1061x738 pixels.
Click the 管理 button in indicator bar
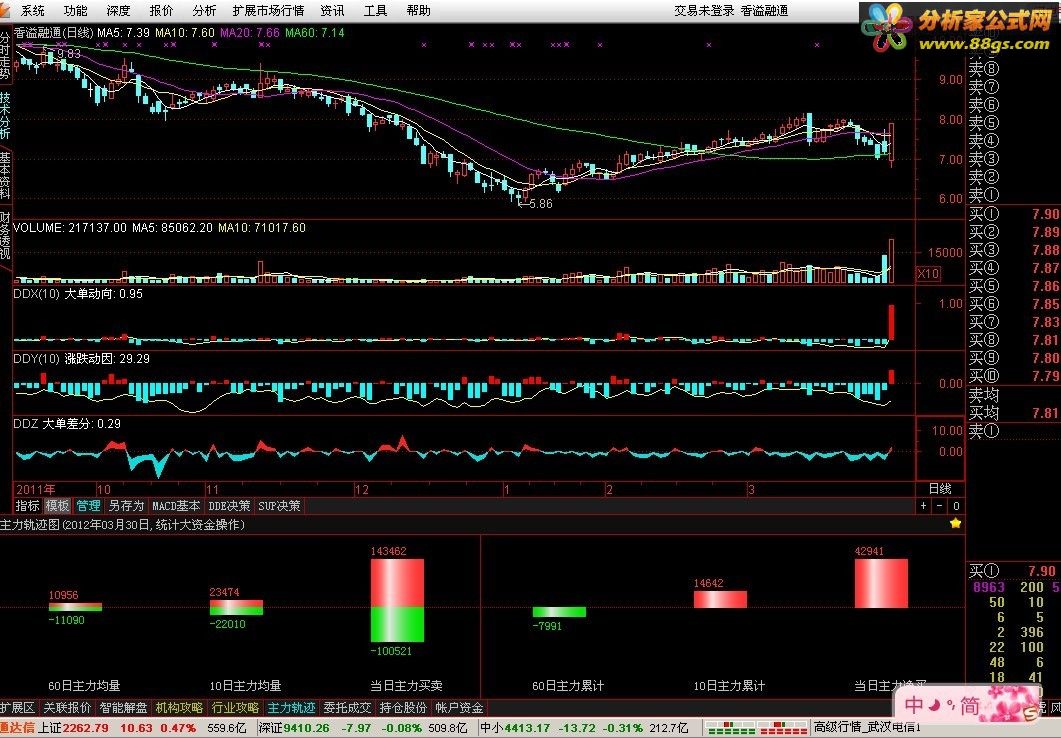pyautogui.click(x=88, y=505)
